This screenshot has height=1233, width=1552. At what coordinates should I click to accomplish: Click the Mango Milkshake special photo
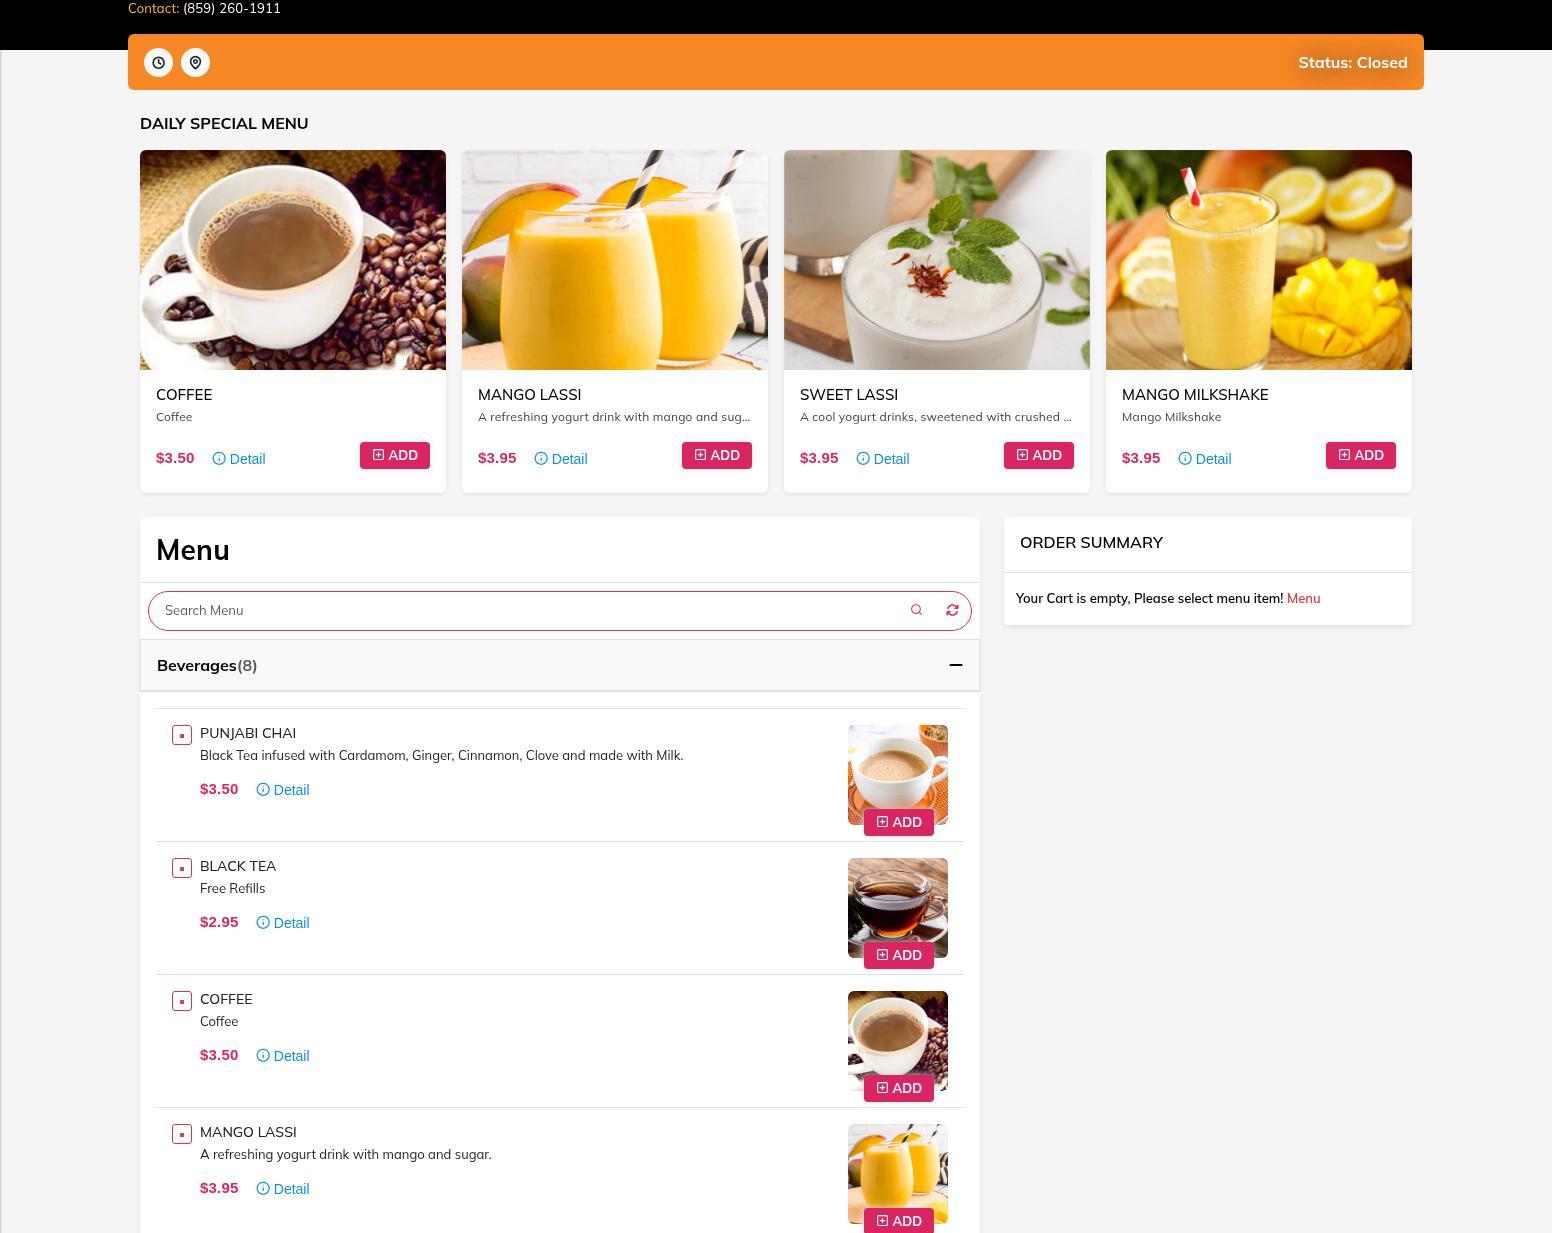(1259, 260)
